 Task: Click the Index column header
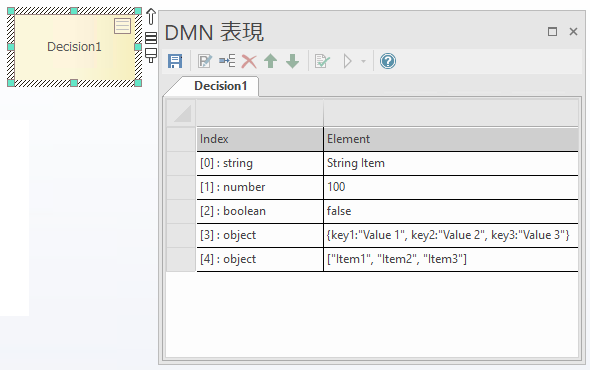coord(260,139)
